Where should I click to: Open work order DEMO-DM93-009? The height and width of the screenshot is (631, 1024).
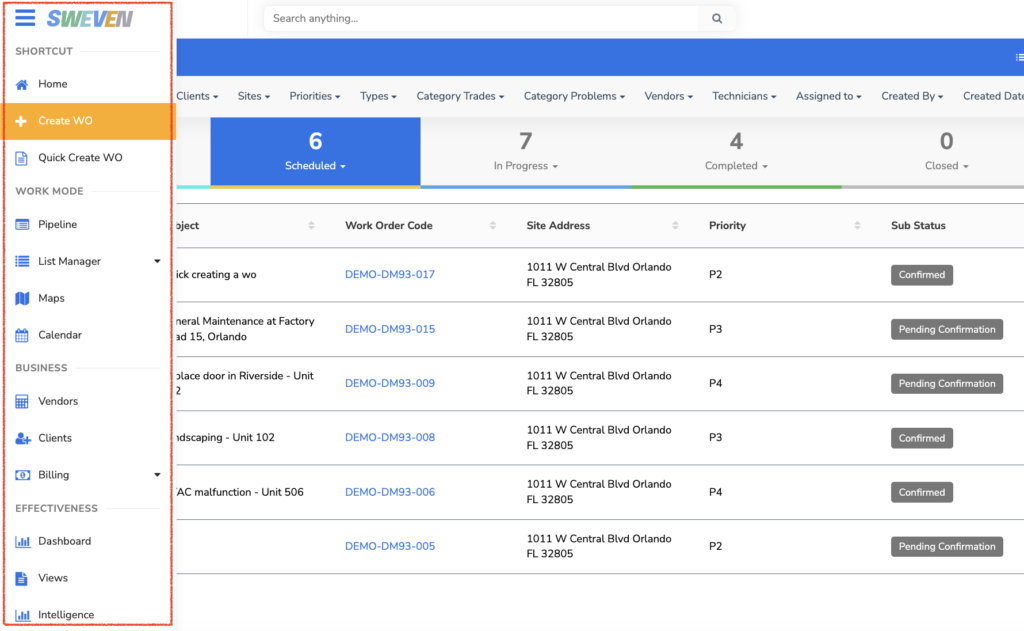[x=390, y=383]
